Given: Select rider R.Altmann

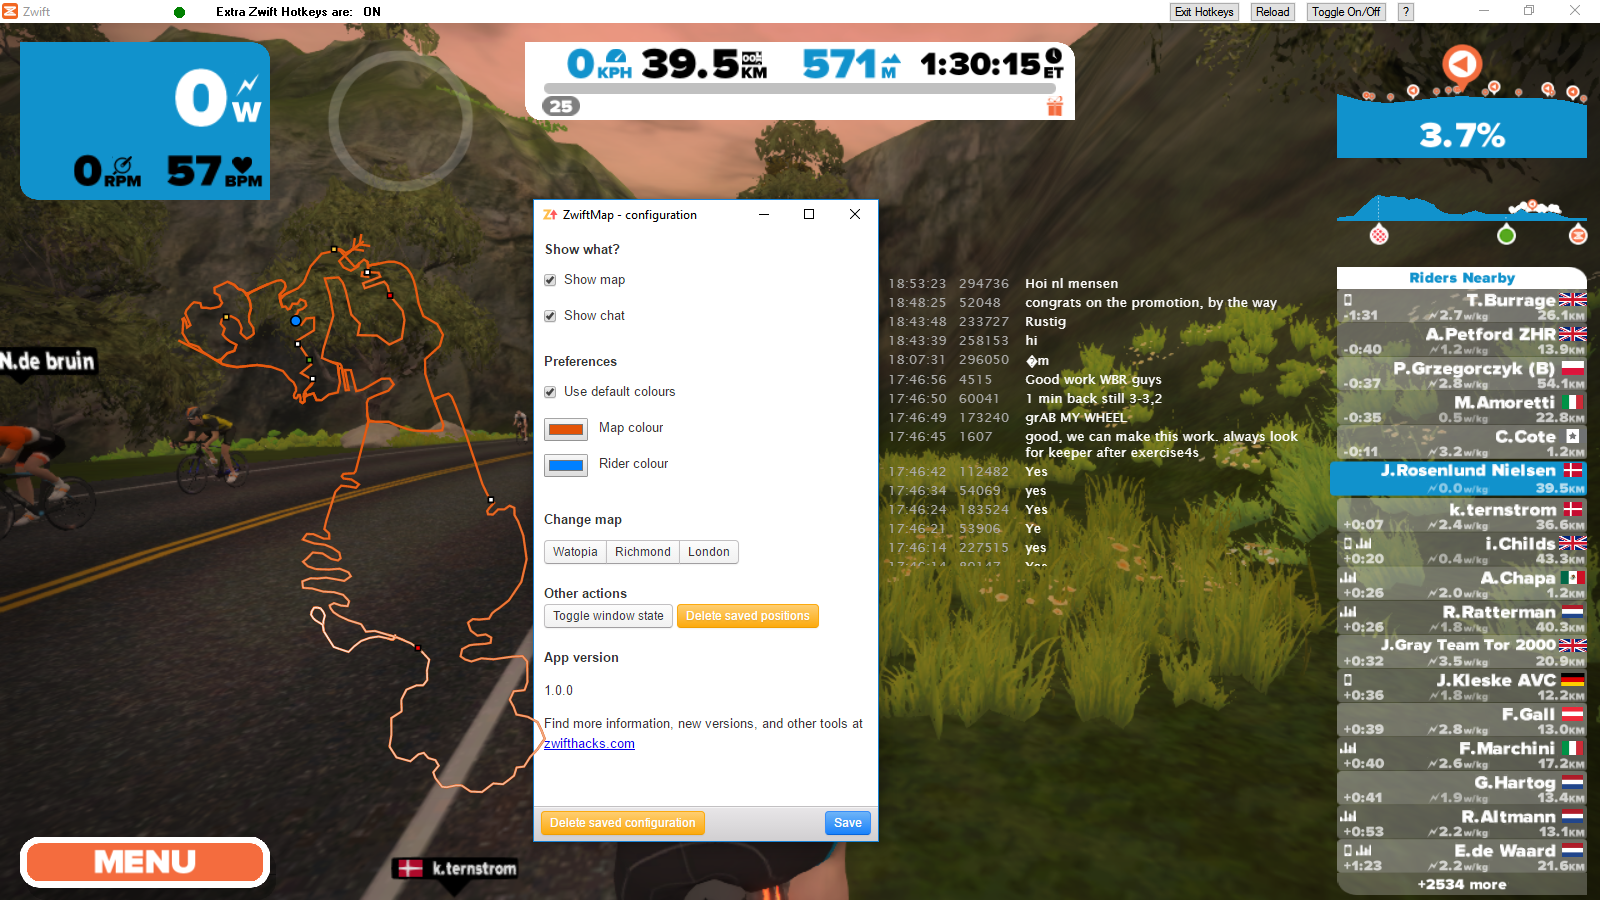Looking at the screenshot, I should (x=1462, y=822).
